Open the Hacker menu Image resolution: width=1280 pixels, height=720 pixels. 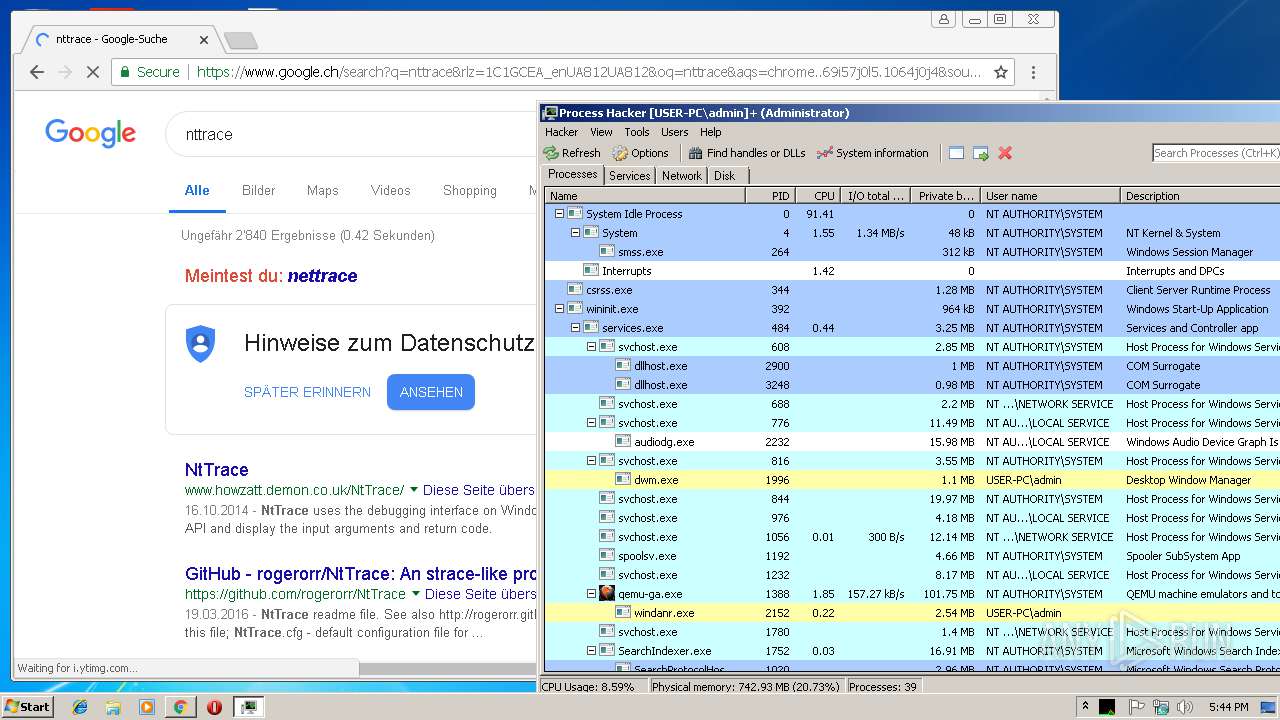(561, 132)
